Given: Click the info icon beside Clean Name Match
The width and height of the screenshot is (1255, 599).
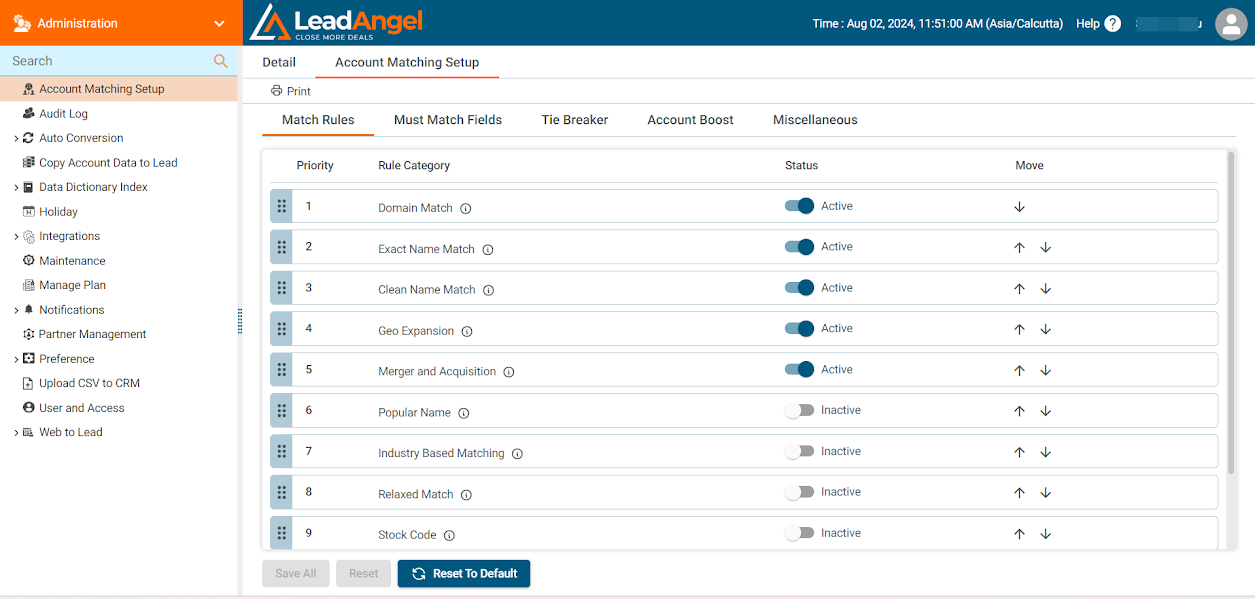Looking at the screenshot, I should coord(489,290).
